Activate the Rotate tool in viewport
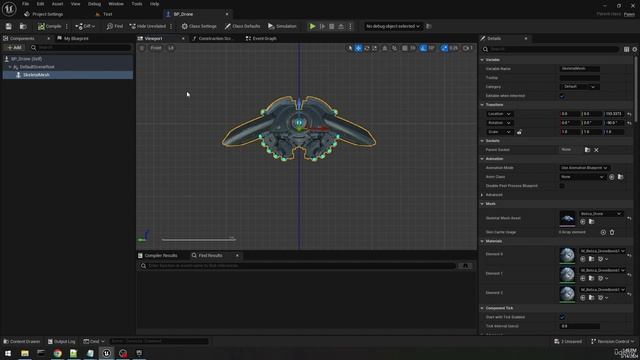Image resolution: width=640 pixels, height=360 pixels. pos(367,48)
